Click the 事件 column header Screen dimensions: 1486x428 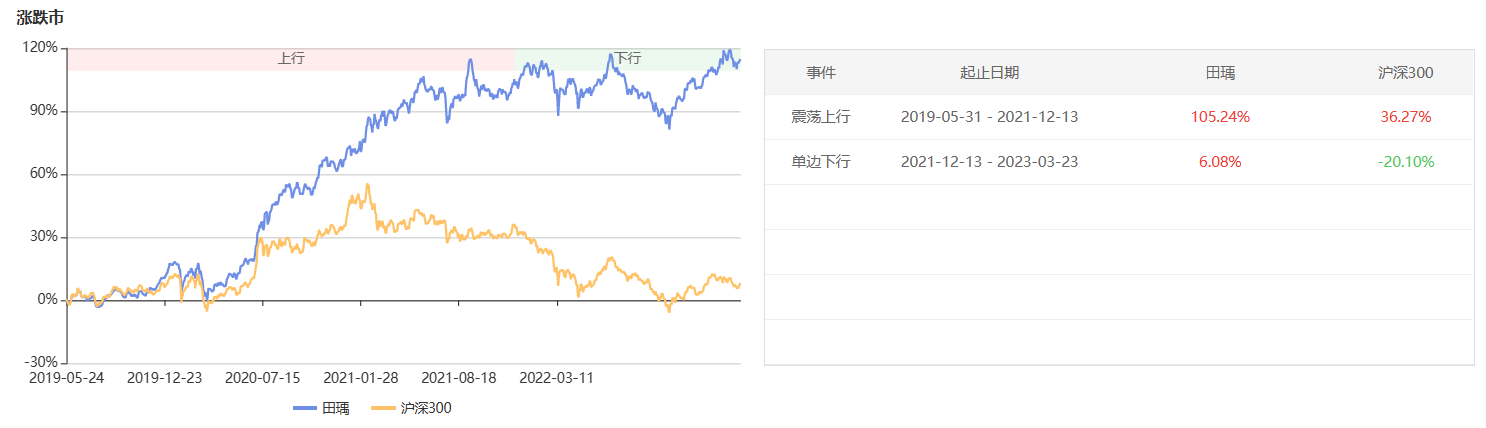pos(821,72)
